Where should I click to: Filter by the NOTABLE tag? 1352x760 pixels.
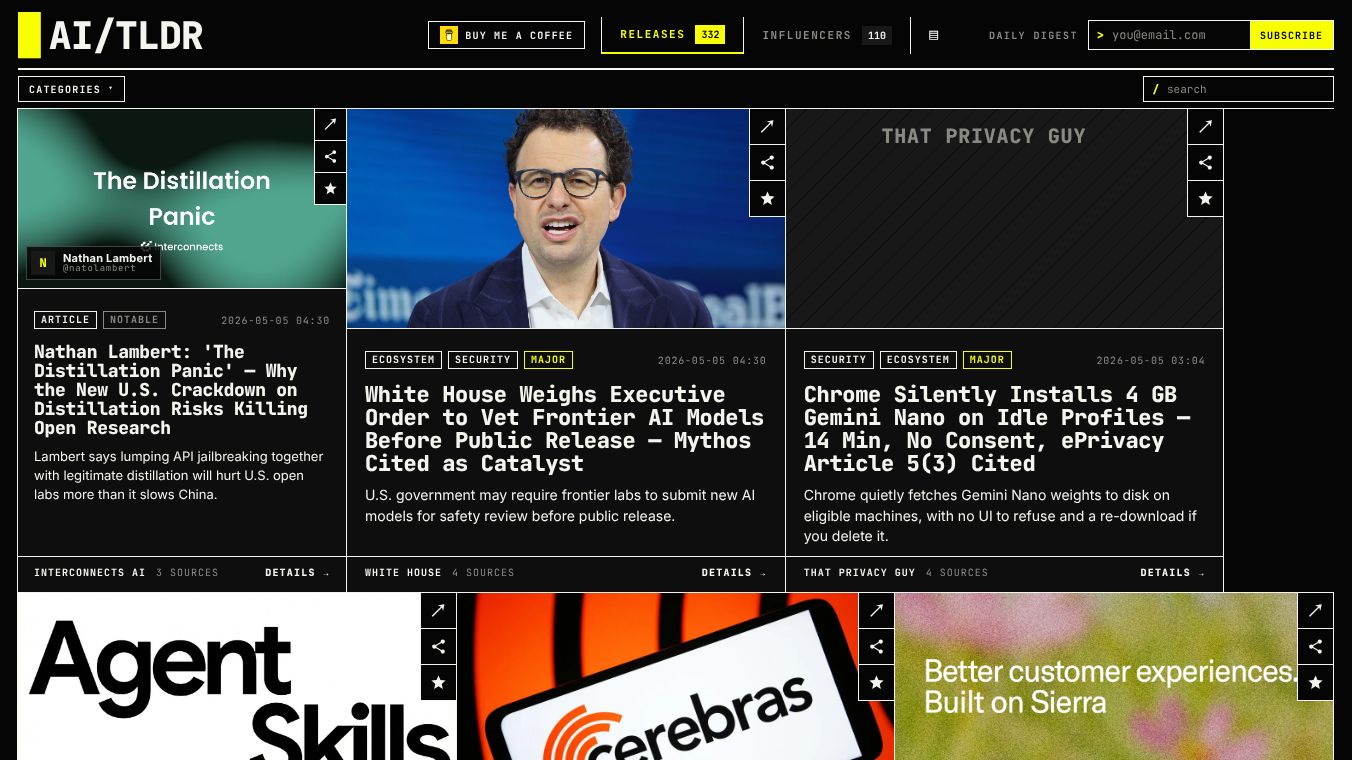tap(134, 320)
